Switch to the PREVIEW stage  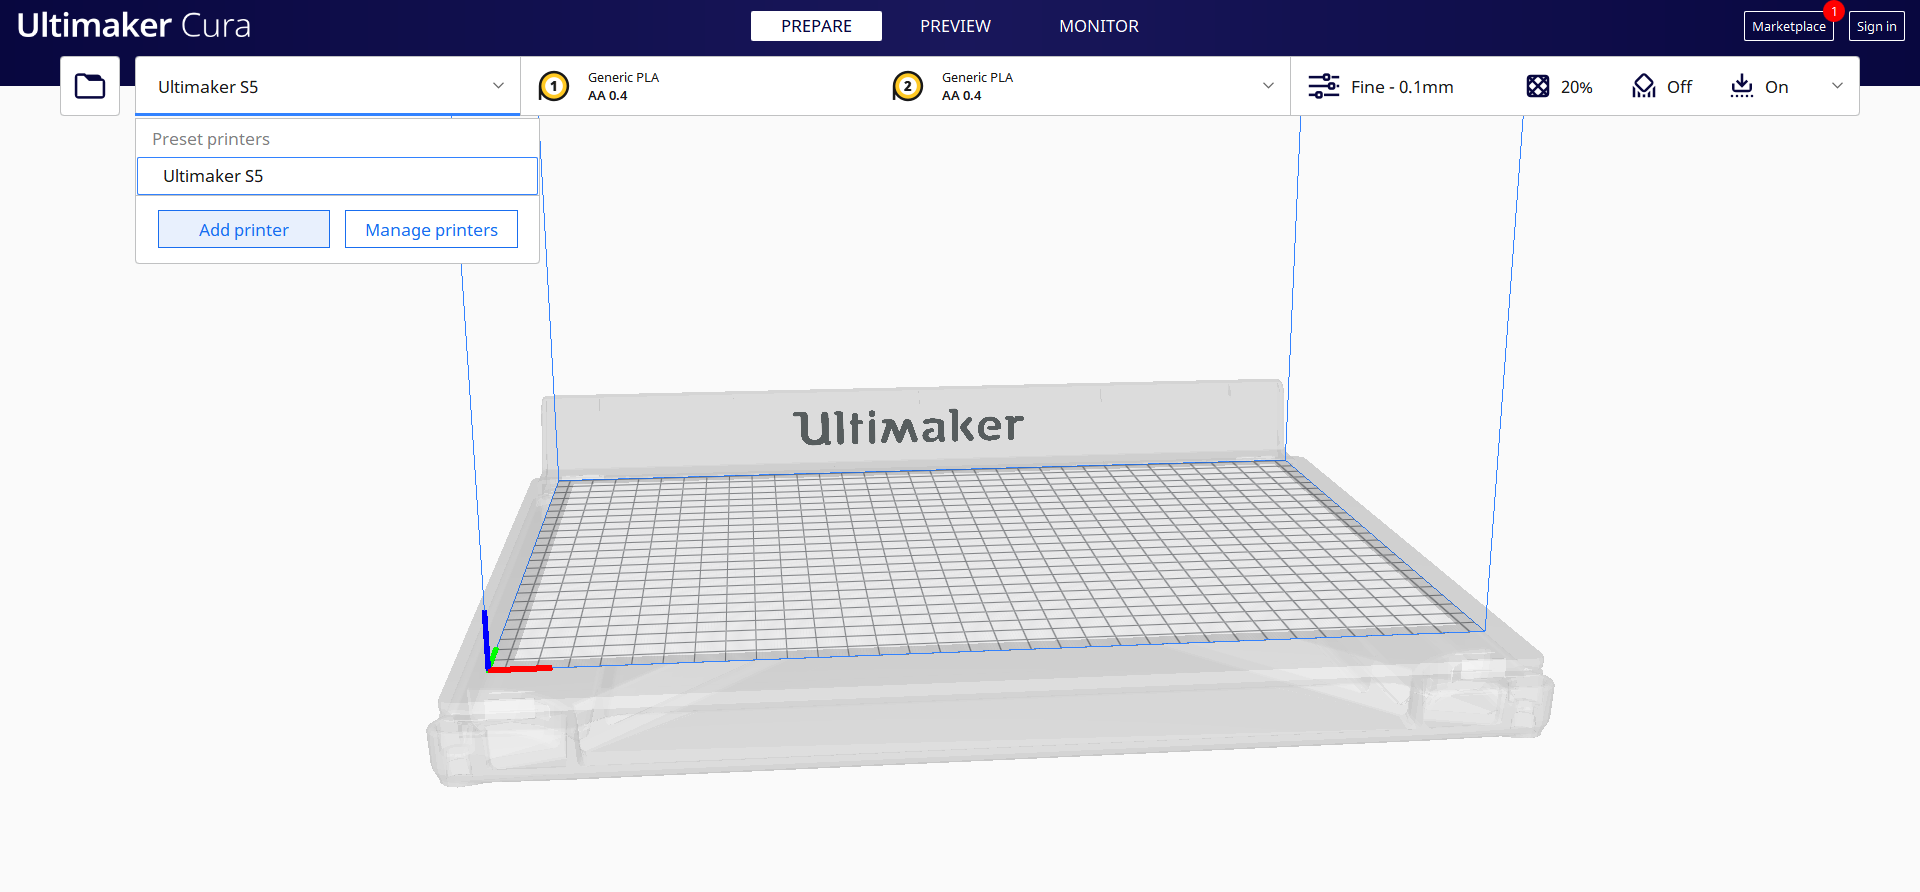(x=955, y=26)
